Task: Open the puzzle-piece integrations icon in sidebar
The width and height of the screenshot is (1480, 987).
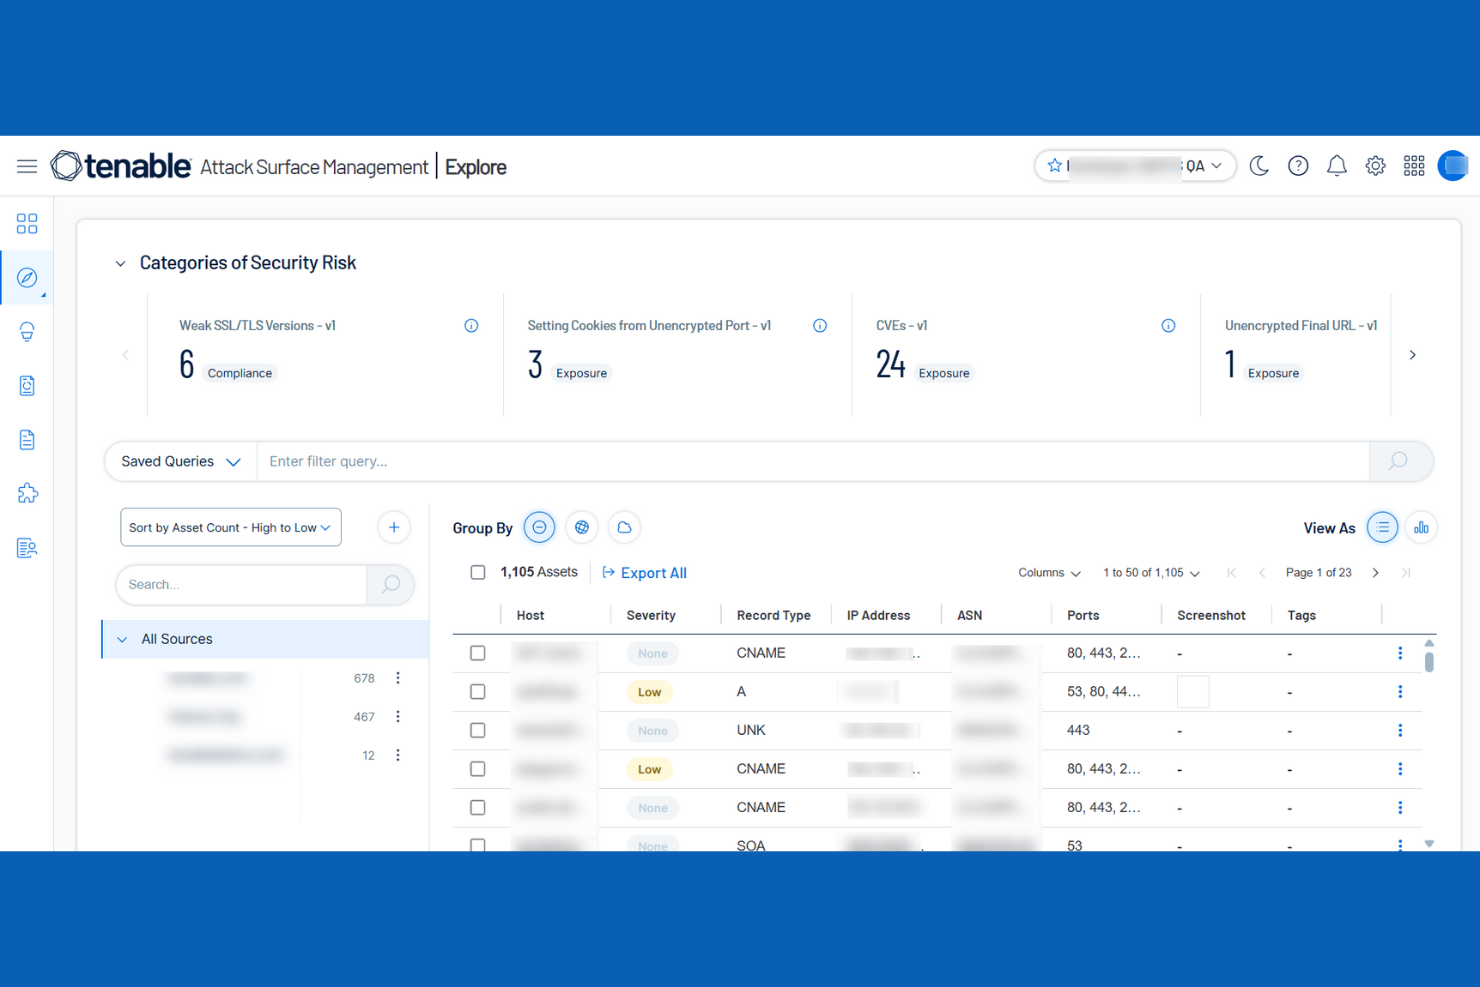Action: (27, 493)
